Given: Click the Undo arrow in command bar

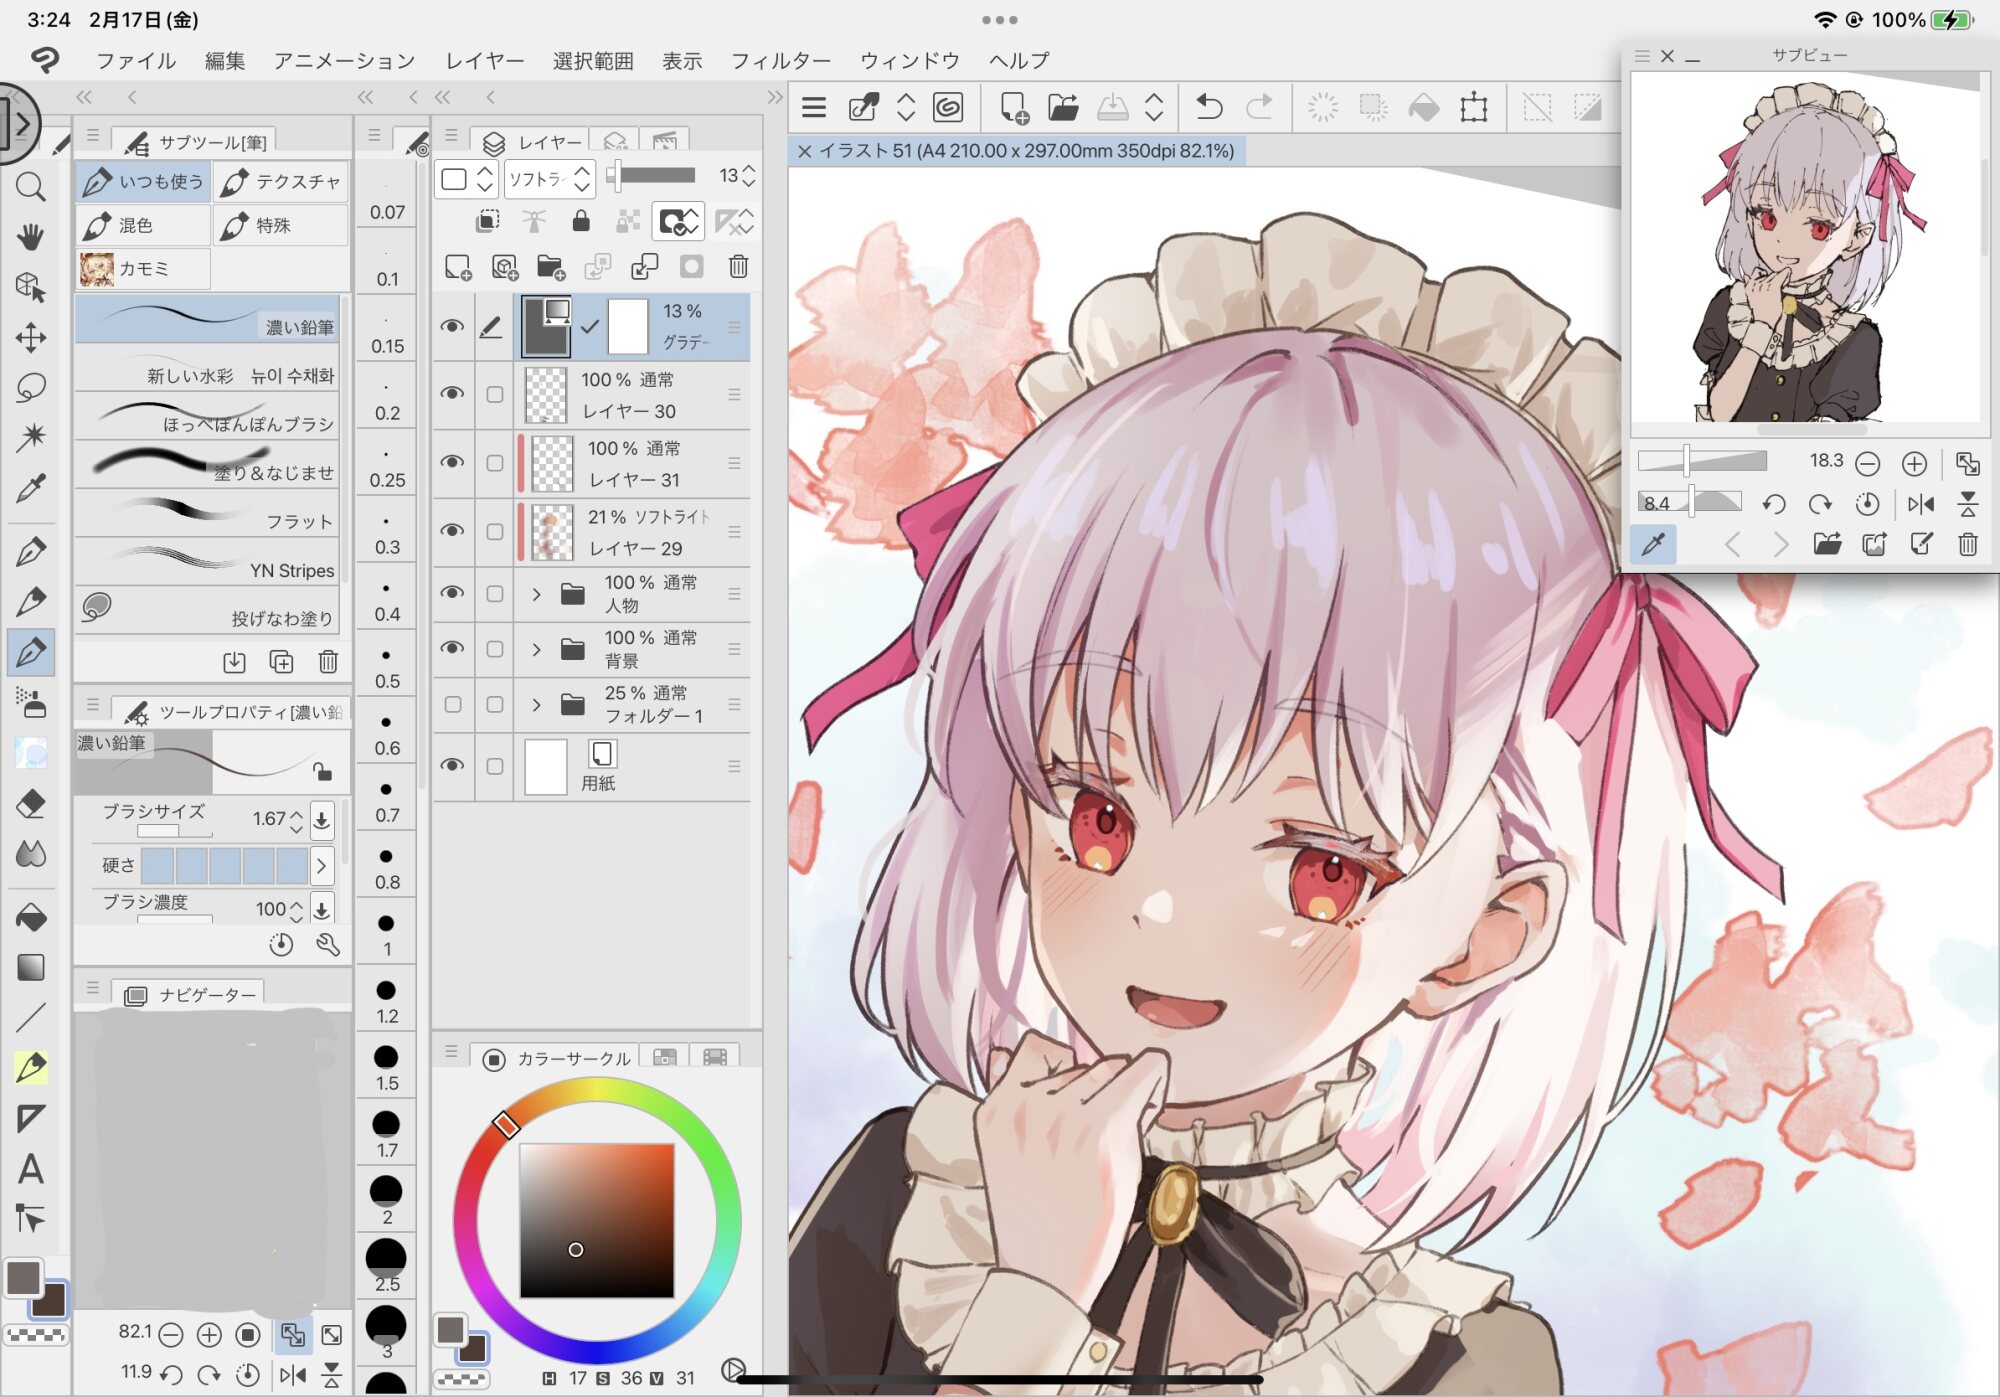Looking at the screenshot, I should click(1209, 107).
